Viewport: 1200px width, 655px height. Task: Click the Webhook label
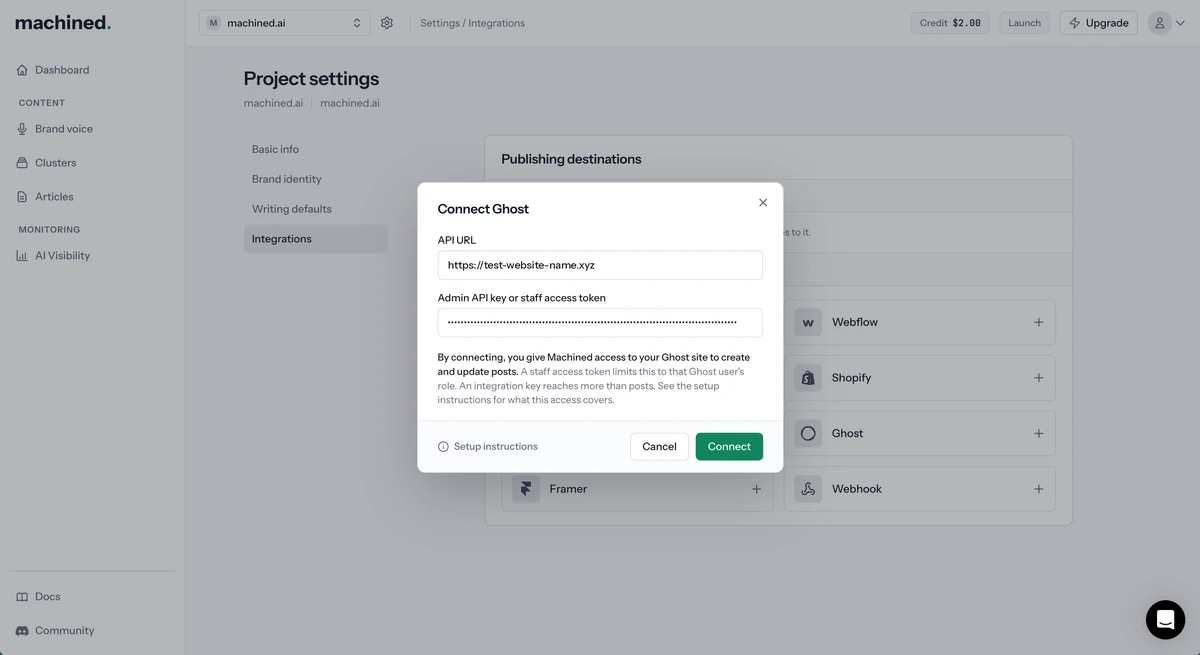pyautogui.click(x=857, y=489)
